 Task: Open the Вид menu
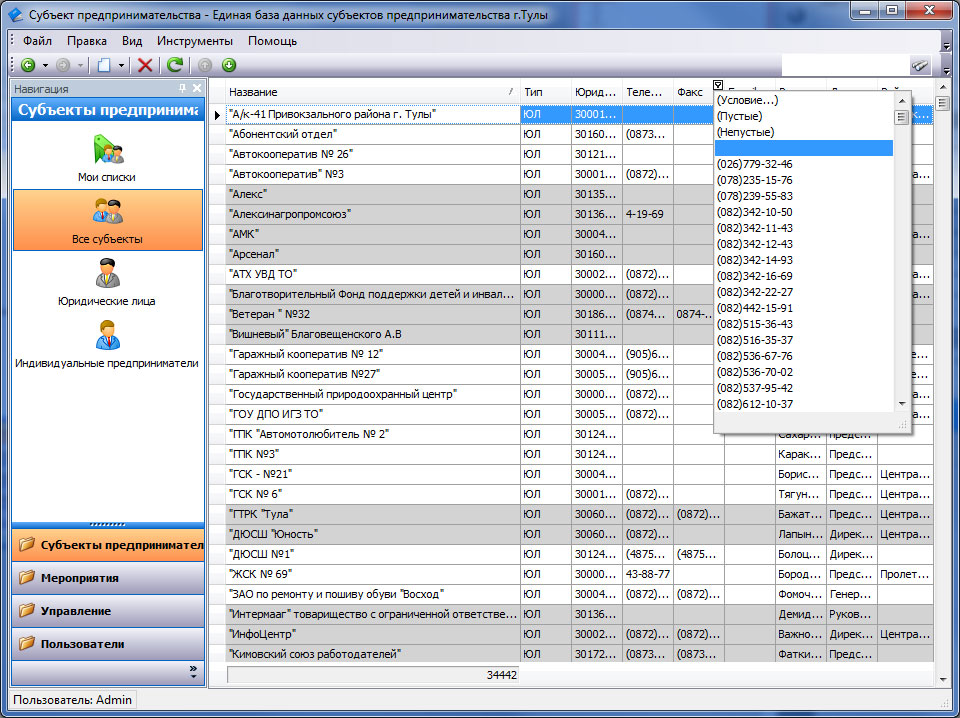point(132,41)
